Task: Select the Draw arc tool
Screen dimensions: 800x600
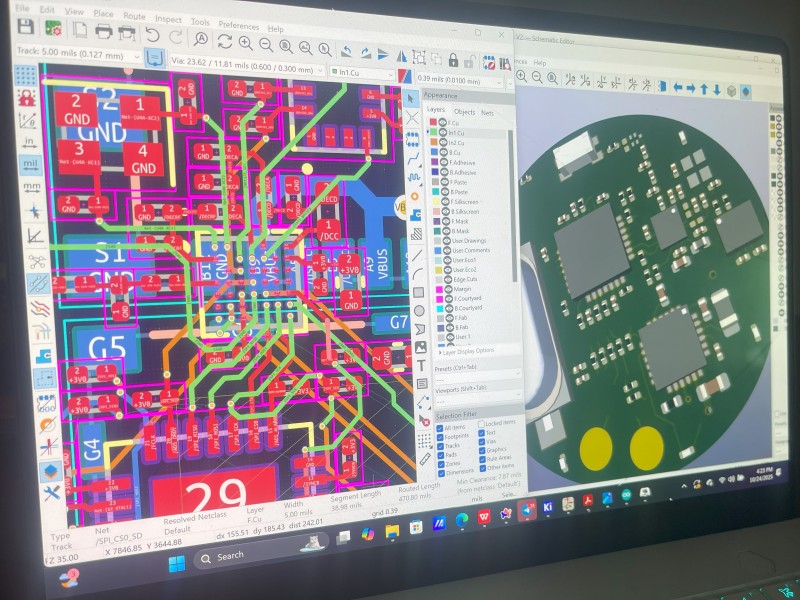Action: point(418,273)
